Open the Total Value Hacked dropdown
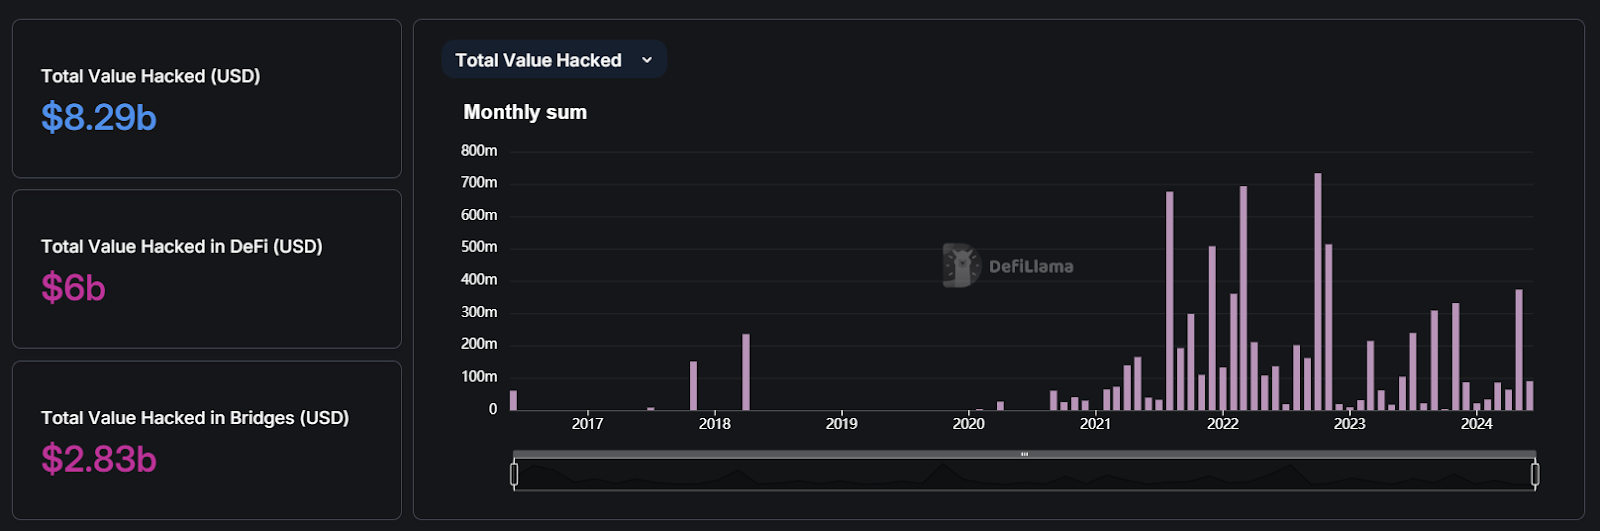 tap(554, 60)
